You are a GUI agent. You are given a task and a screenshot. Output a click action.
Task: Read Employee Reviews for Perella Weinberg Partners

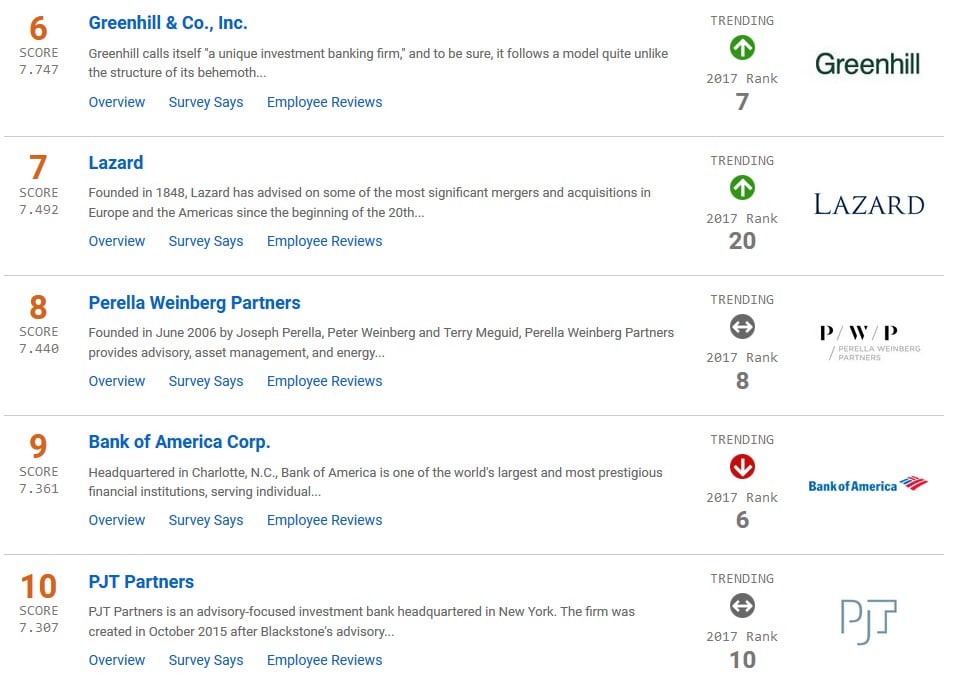(x=324, y=381)
